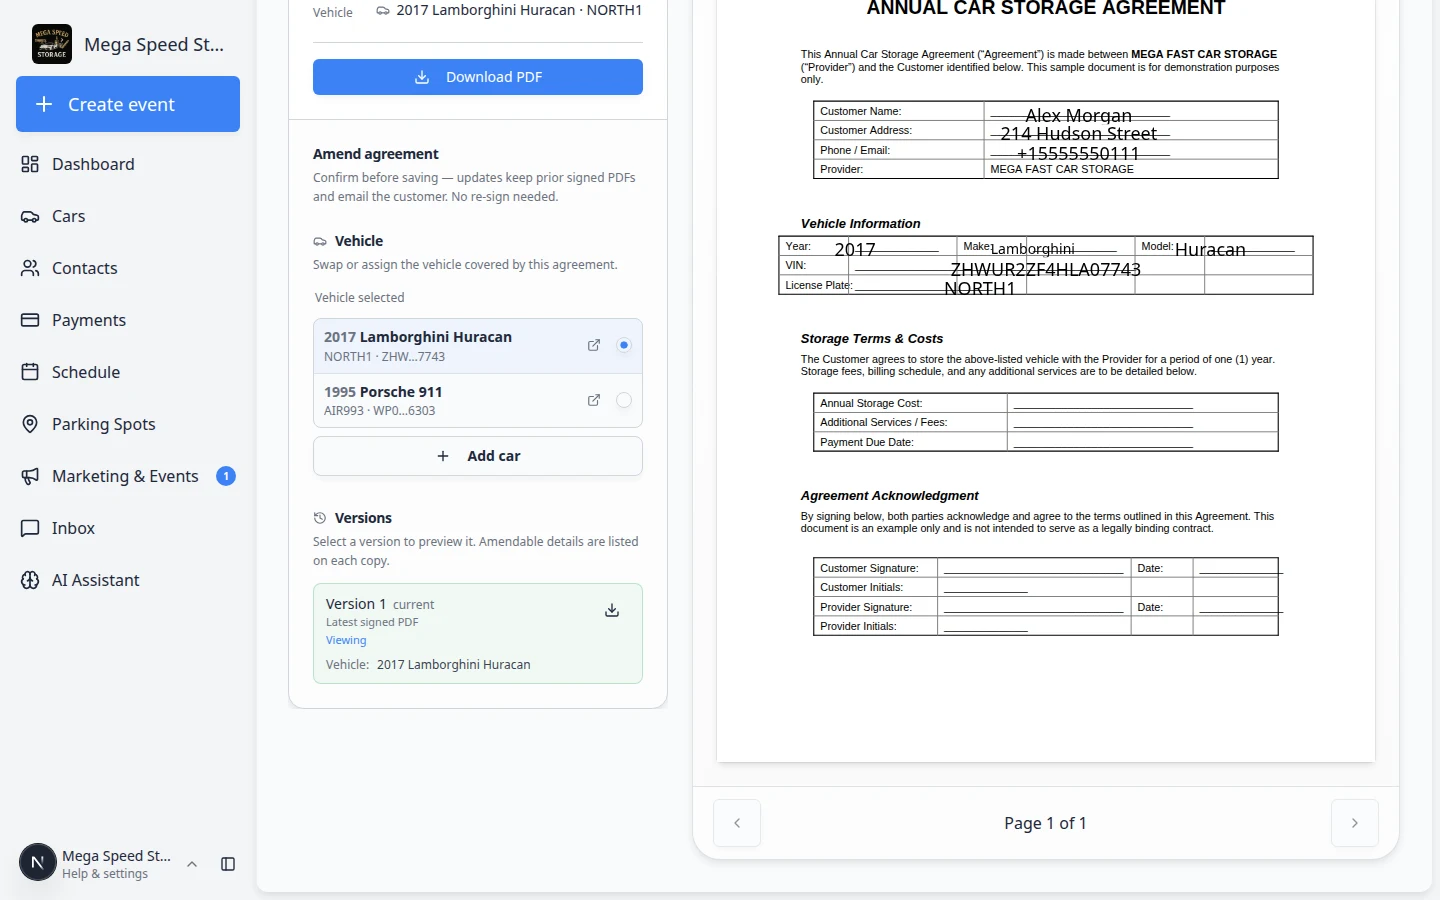Select the 1995 Porsche 911 radio button
The image size is (1440, 900).
pos(624,400)
